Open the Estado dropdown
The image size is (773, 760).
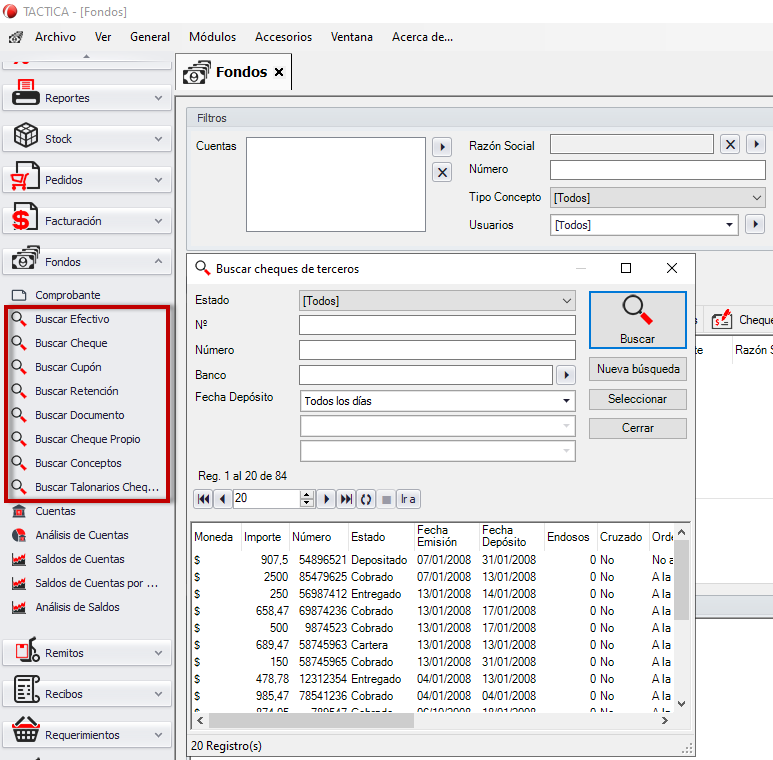437,301
